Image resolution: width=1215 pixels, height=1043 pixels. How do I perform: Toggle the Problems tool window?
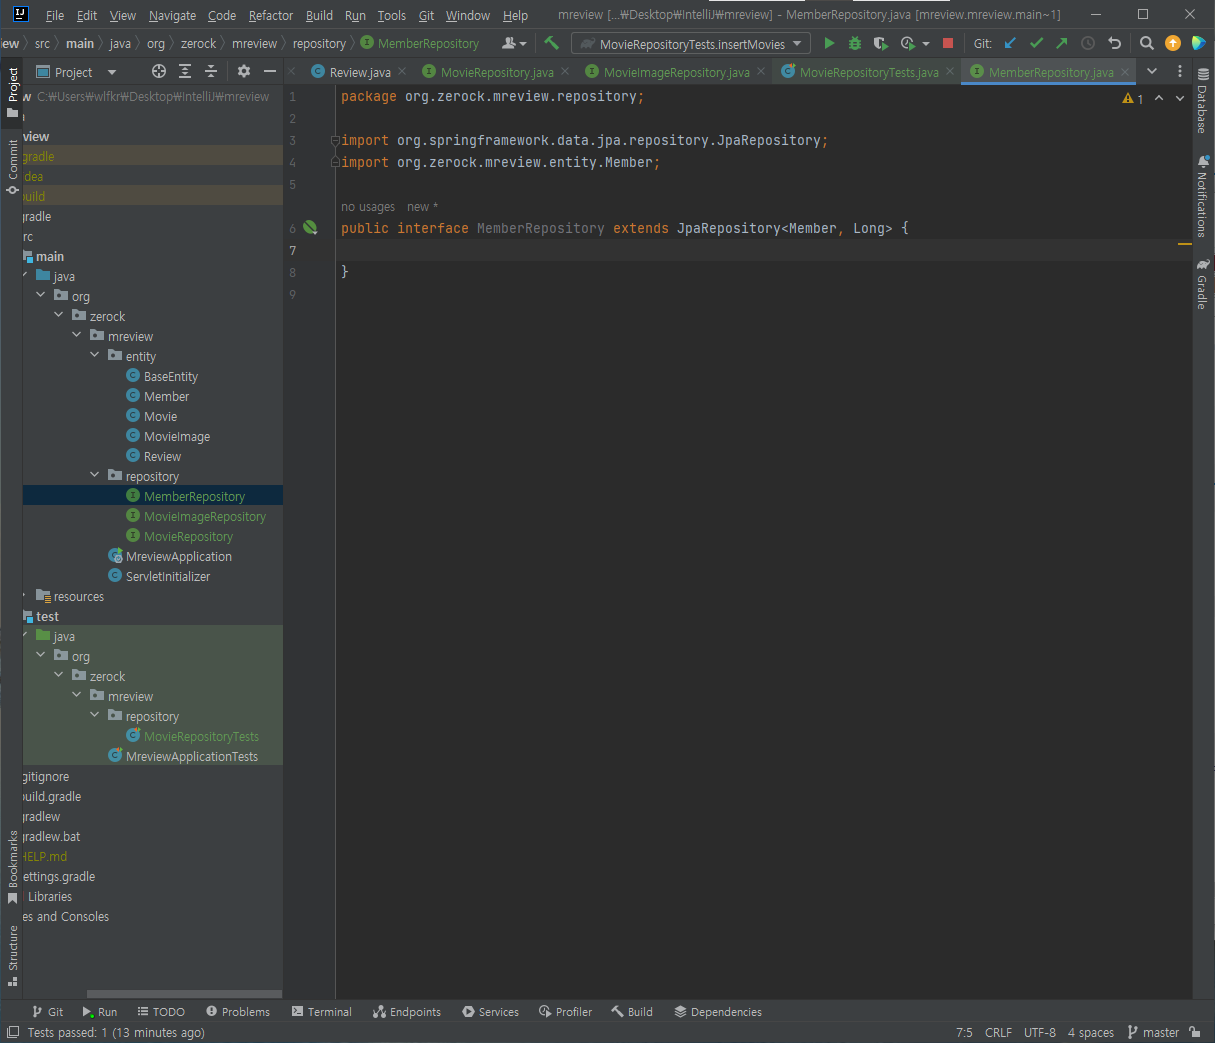tap(238, 1012)
